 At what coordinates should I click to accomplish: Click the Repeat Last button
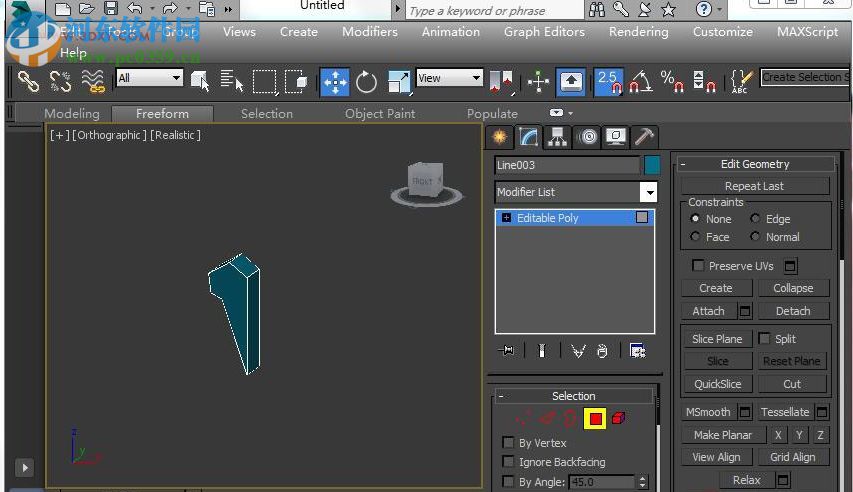[x=755, y=186]
